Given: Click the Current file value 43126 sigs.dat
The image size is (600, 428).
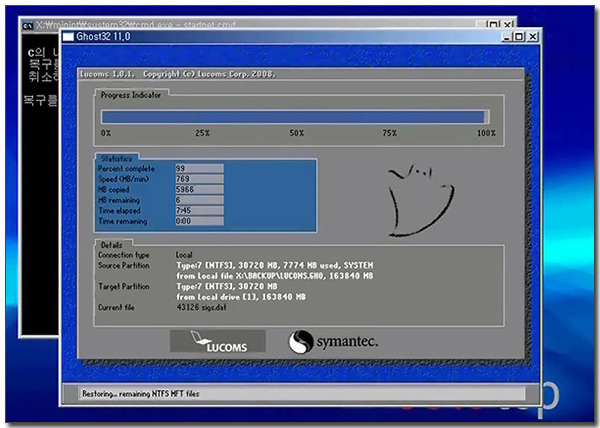Looking at the screenshot, I should click(202, 308).
